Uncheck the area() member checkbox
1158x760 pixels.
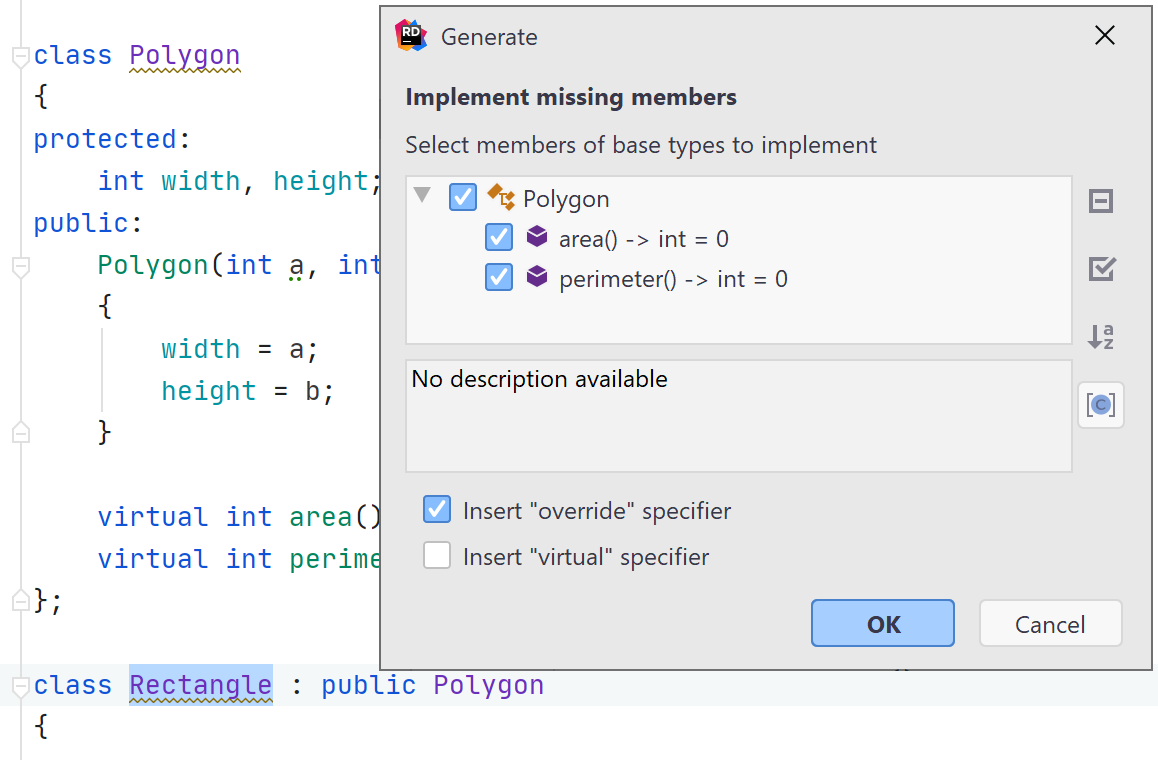(498, 237)
